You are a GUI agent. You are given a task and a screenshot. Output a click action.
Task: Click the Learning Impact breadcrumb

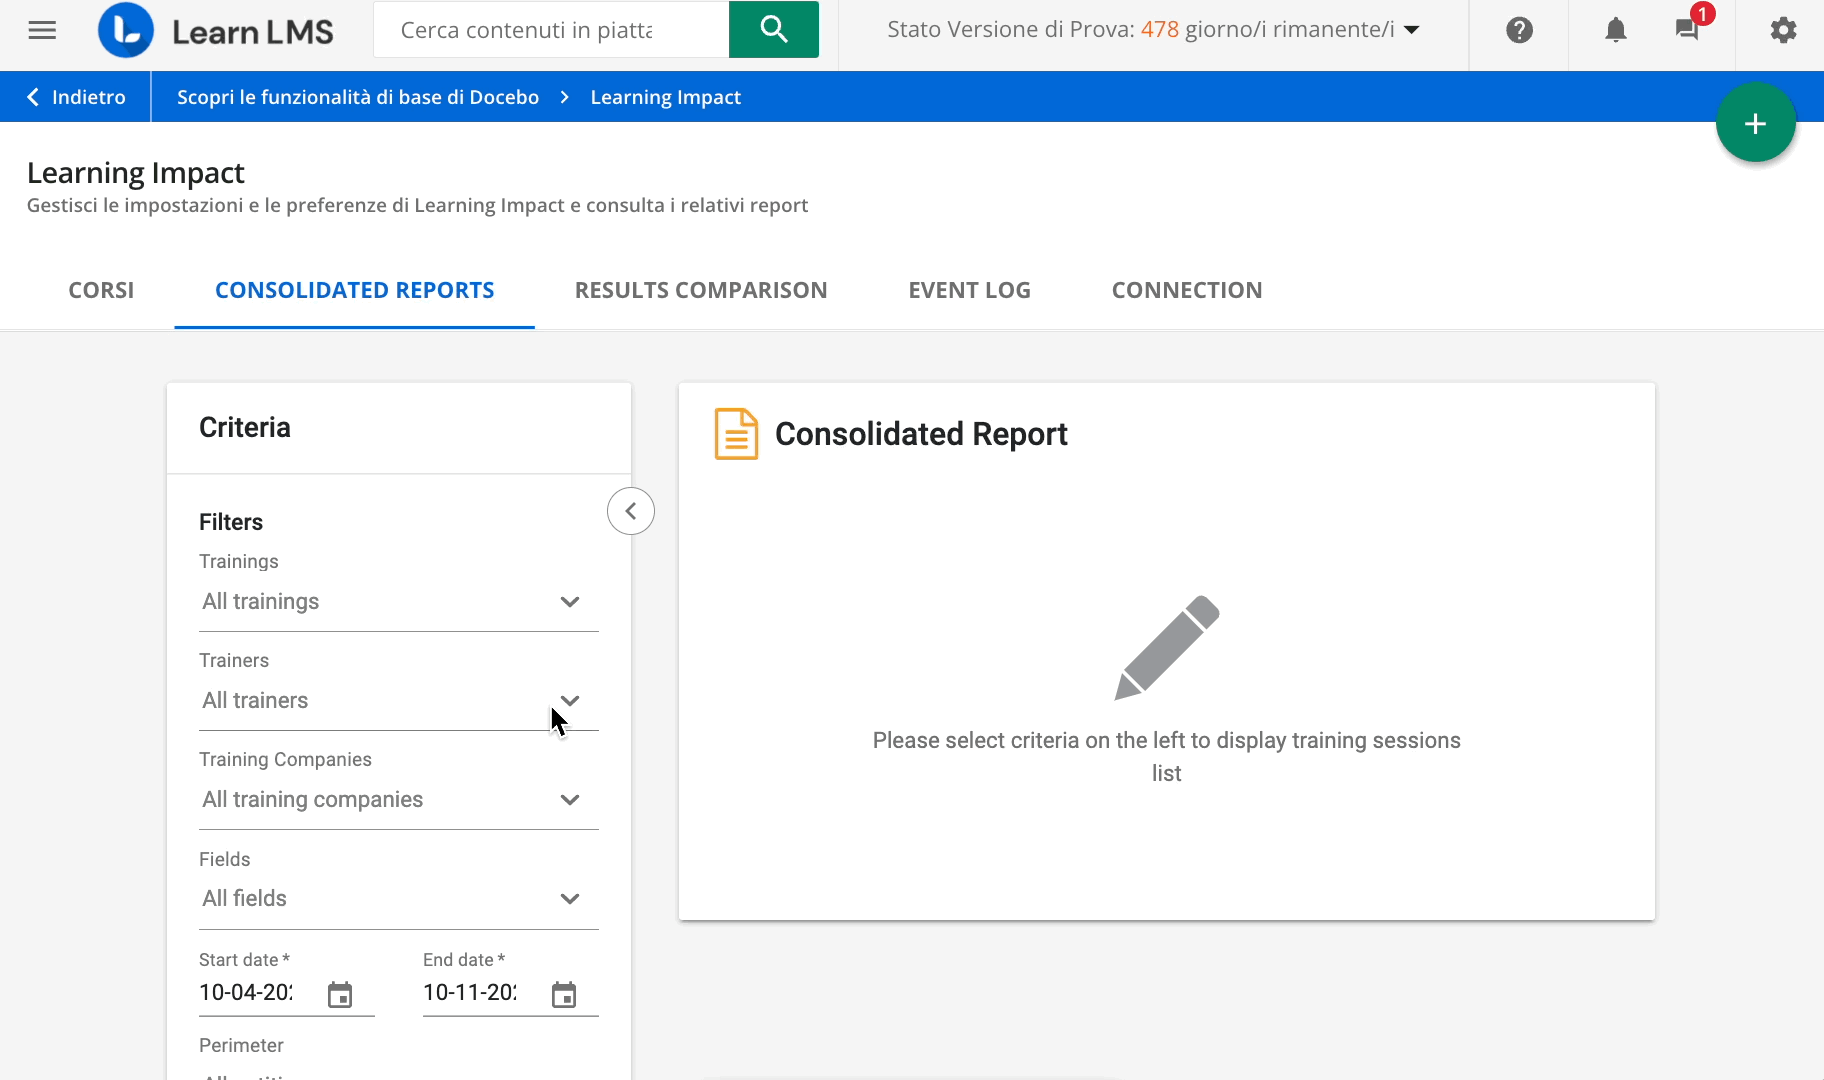[665, 97]
